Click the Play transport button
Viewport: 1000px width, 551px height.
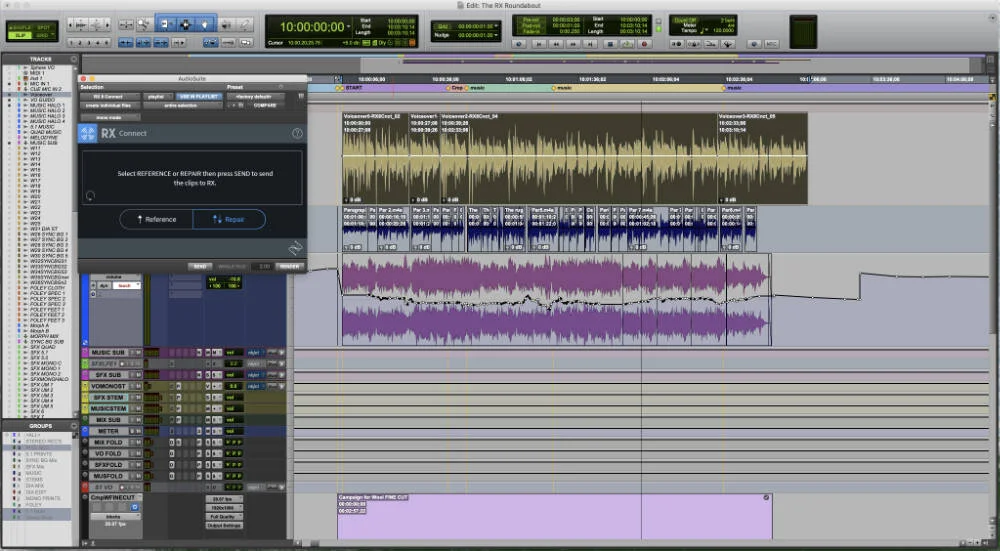click(x=627, y=44)
